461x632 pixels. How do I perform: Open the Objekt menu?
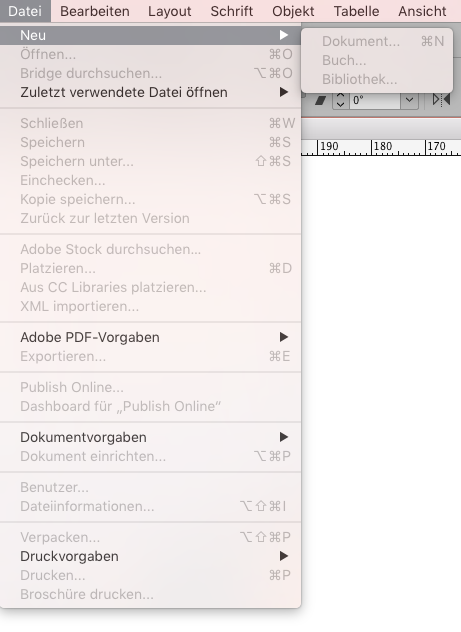click(x=293, y=11)
